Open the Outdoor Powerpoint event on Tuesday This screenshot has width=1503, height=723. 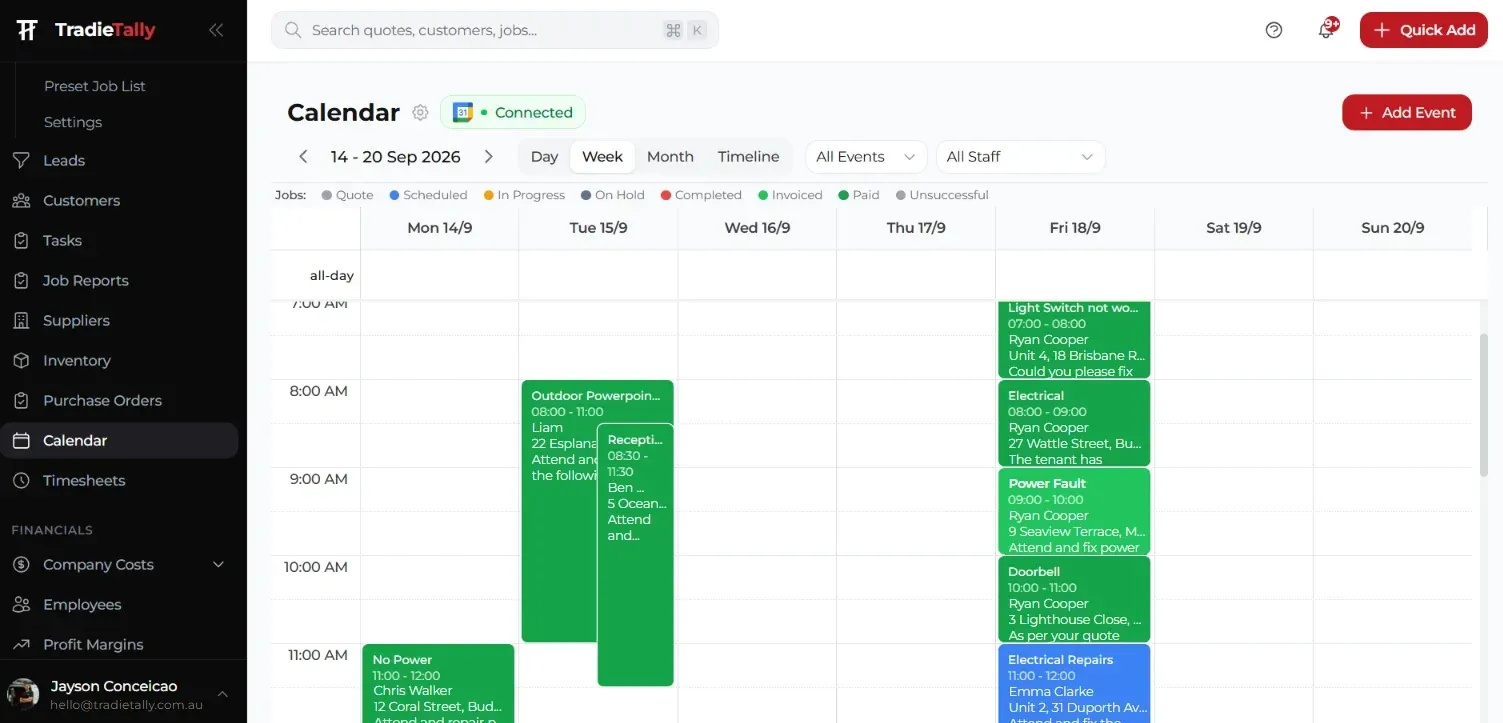tap(560, 510)
